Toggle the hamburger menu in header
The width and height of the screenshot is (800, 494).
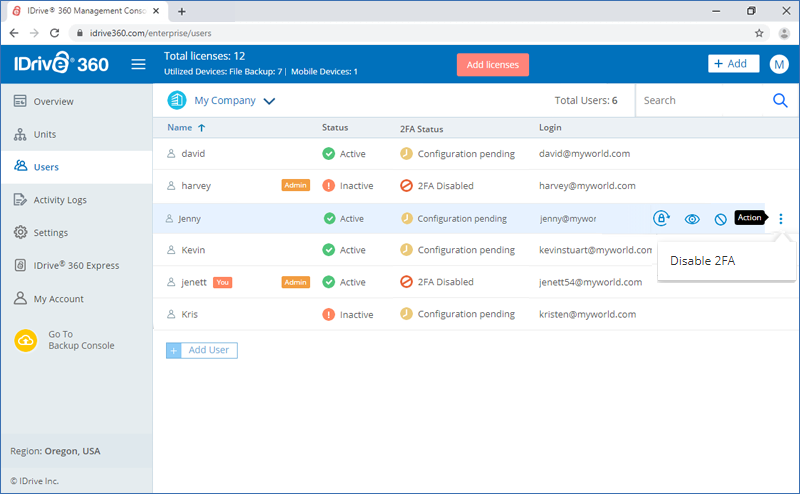pyautogui.click(x=138, y=64)
